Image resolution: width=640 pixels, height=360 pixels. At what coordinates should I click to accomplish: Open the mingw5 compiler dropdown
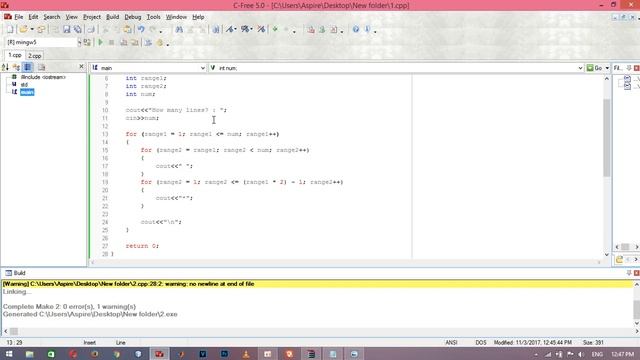[79, 42]
